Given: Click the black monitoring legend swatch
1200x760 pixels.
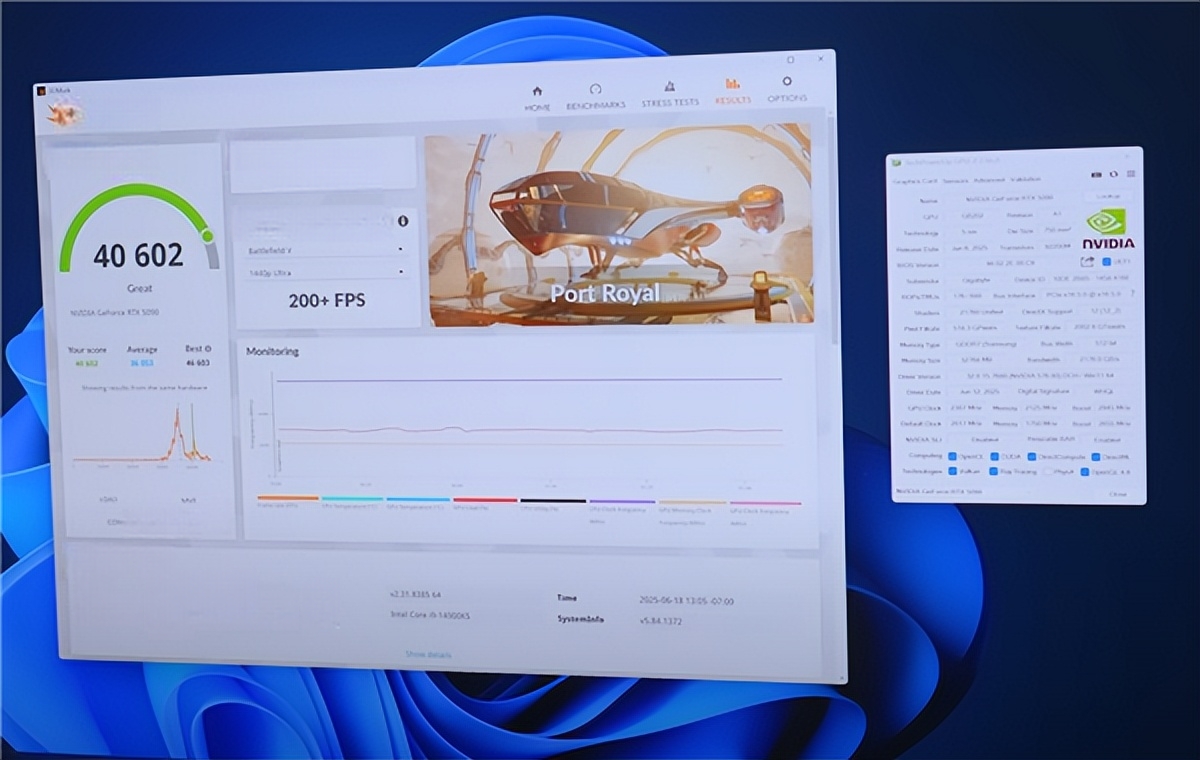Looking at the screenshot, I should coord(553,500).
